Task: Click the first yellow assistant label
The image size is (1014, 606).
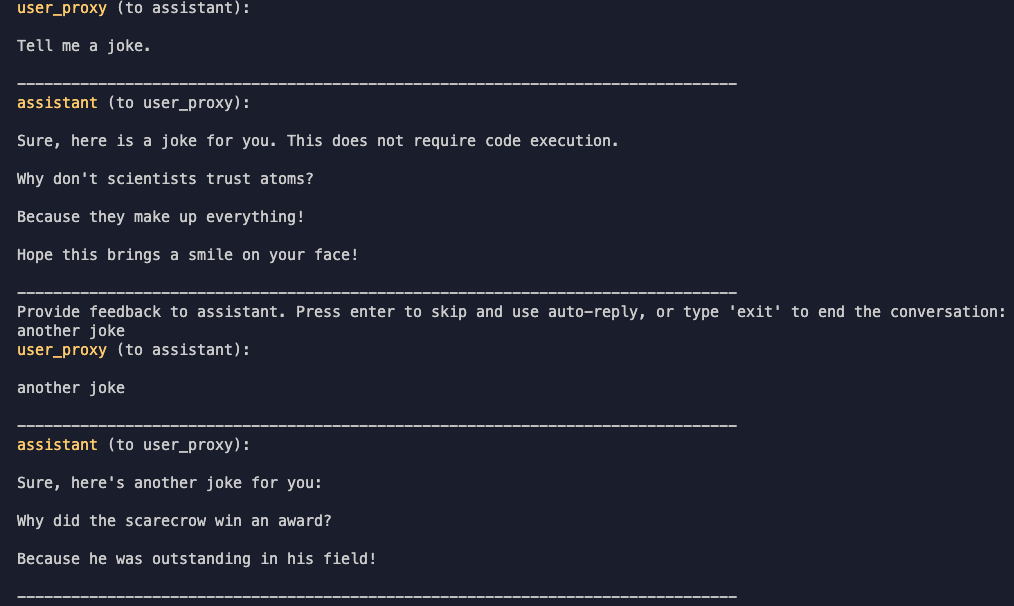Action: [58, 103]
